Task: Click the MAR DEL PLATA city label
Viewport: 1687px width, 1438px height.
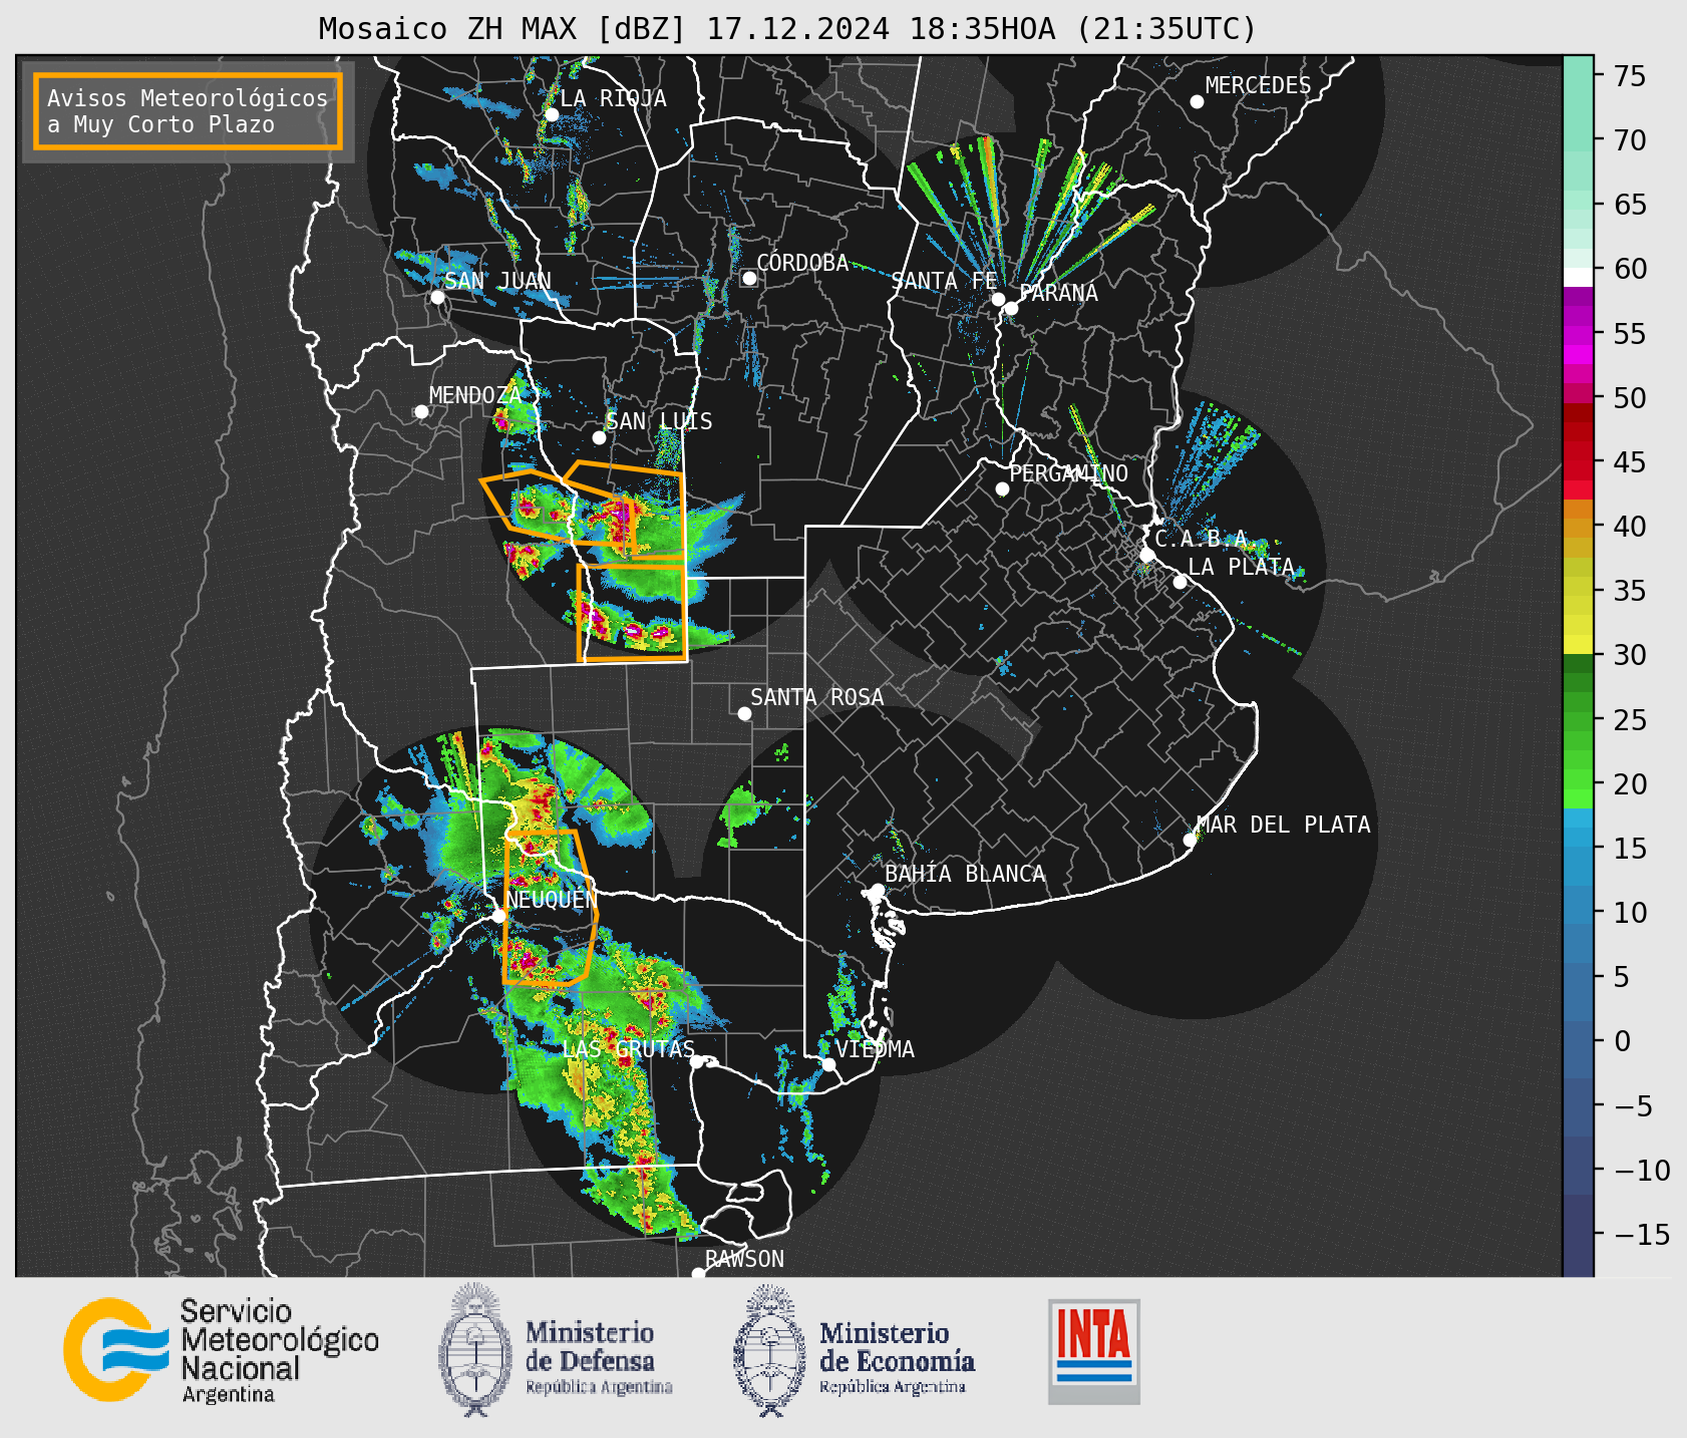Action: (1283, 824)
